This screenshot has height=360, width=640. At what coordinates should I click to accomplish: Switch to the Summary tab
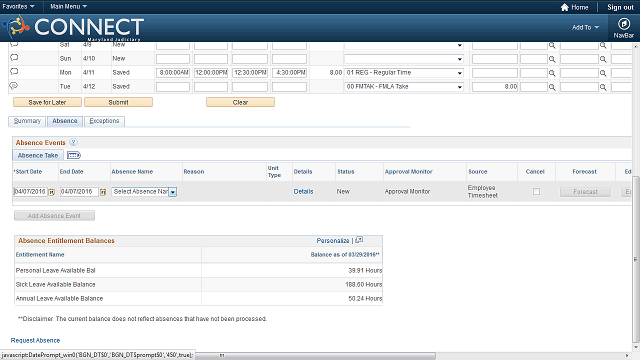pos(27,121)
